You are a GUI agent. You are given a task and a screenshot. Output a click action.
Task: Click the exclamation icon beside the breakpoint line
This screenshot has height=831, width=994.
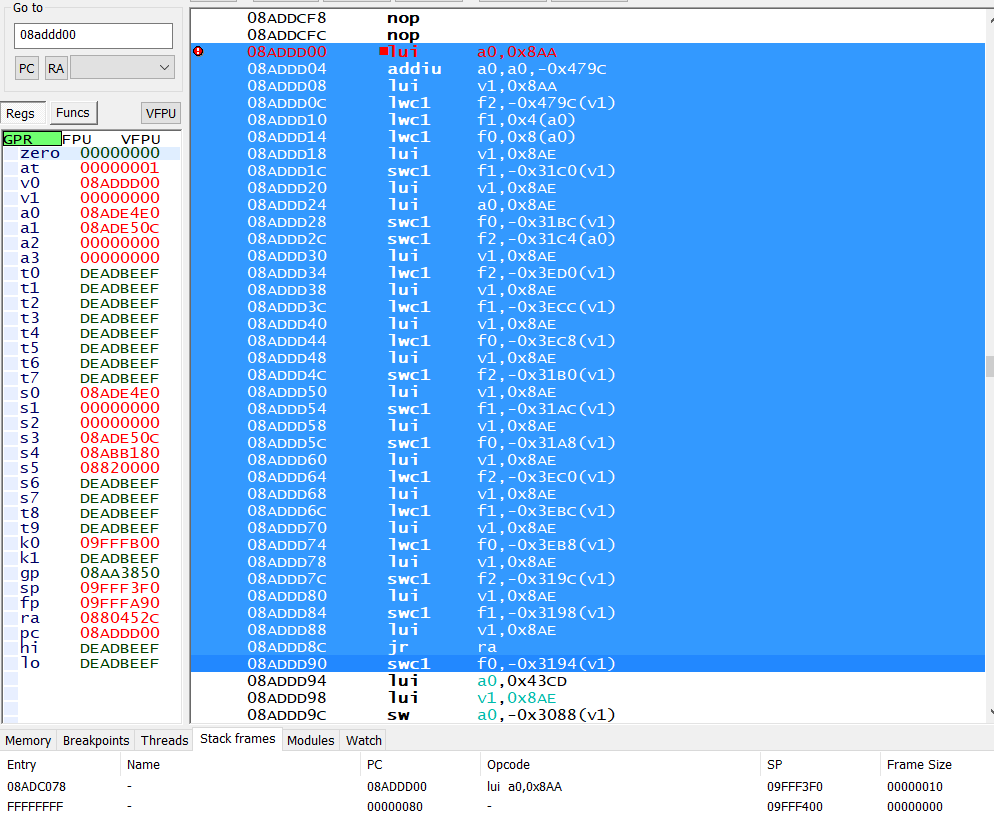[x=197, y=51]
